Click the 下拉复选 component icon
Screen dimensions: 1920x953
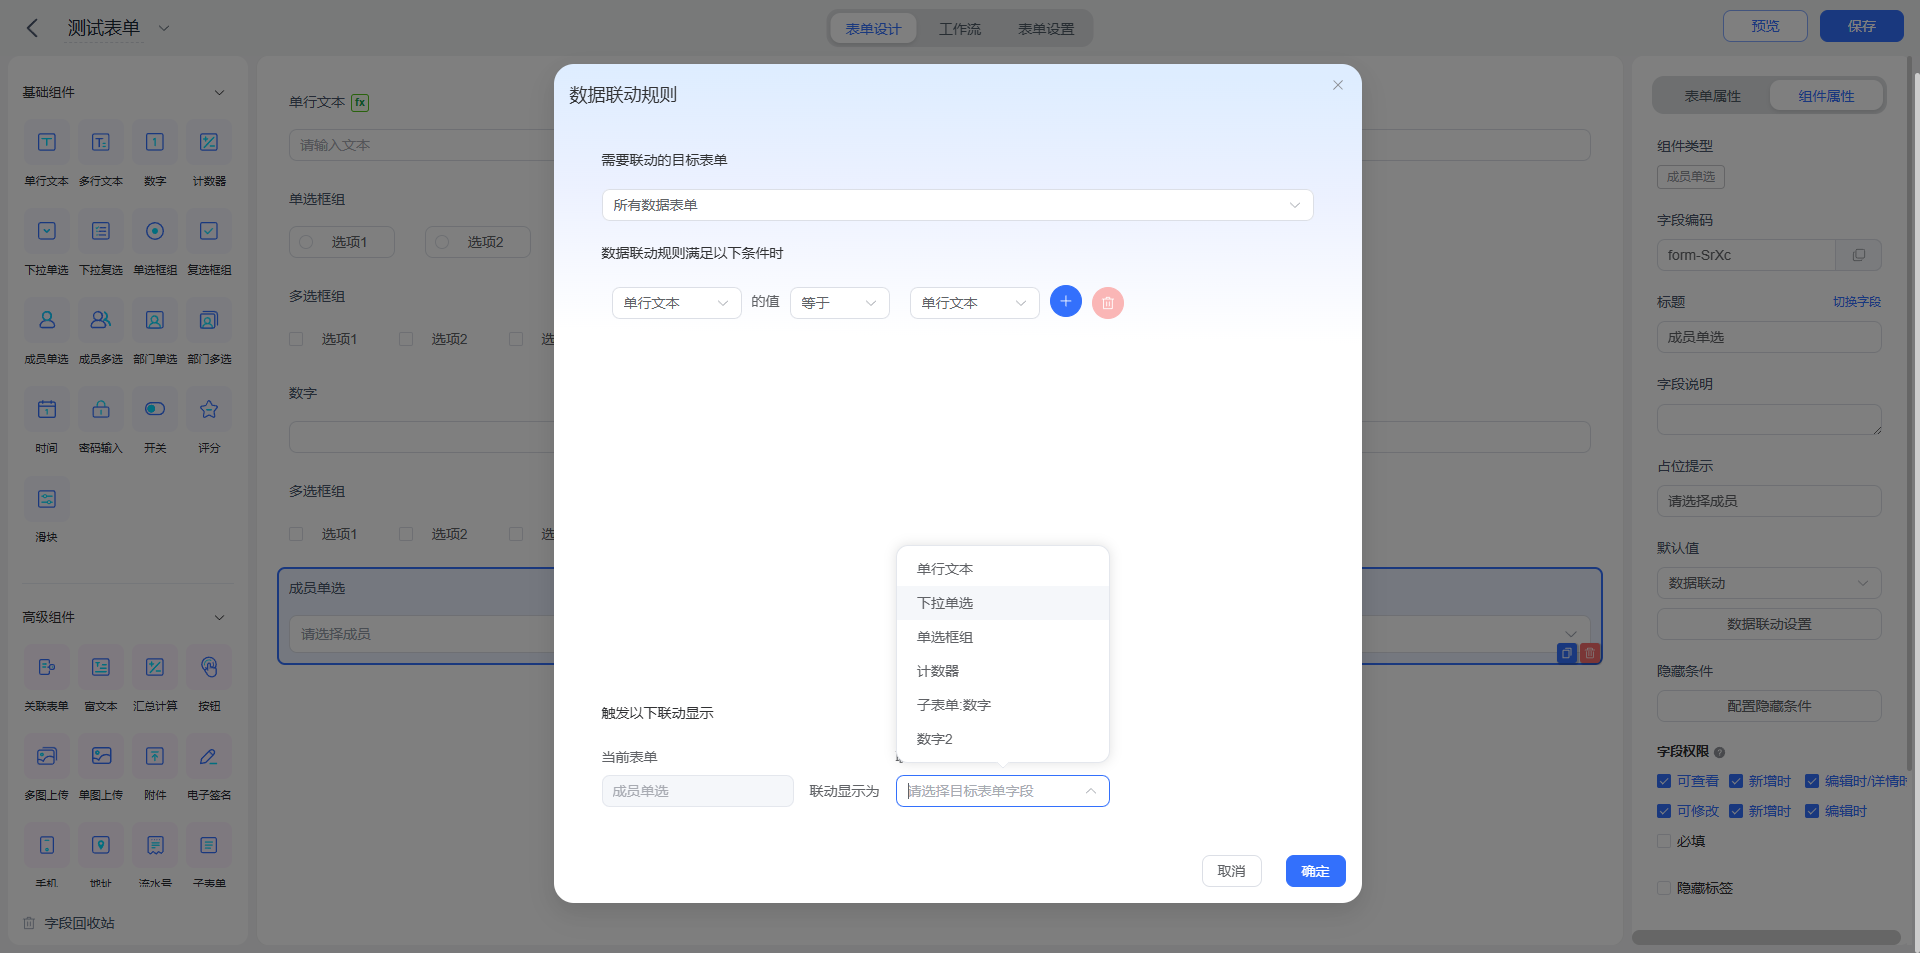pos(101,231)
